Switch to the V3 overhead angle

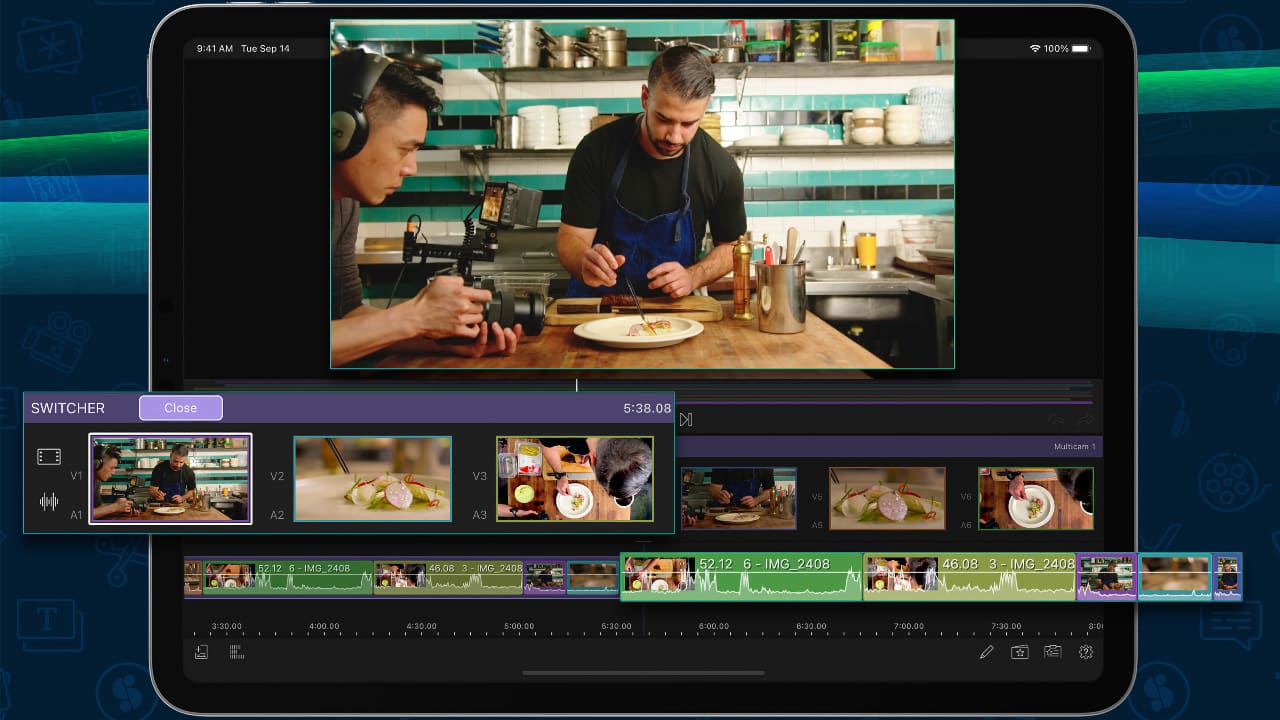click(575, 478)
